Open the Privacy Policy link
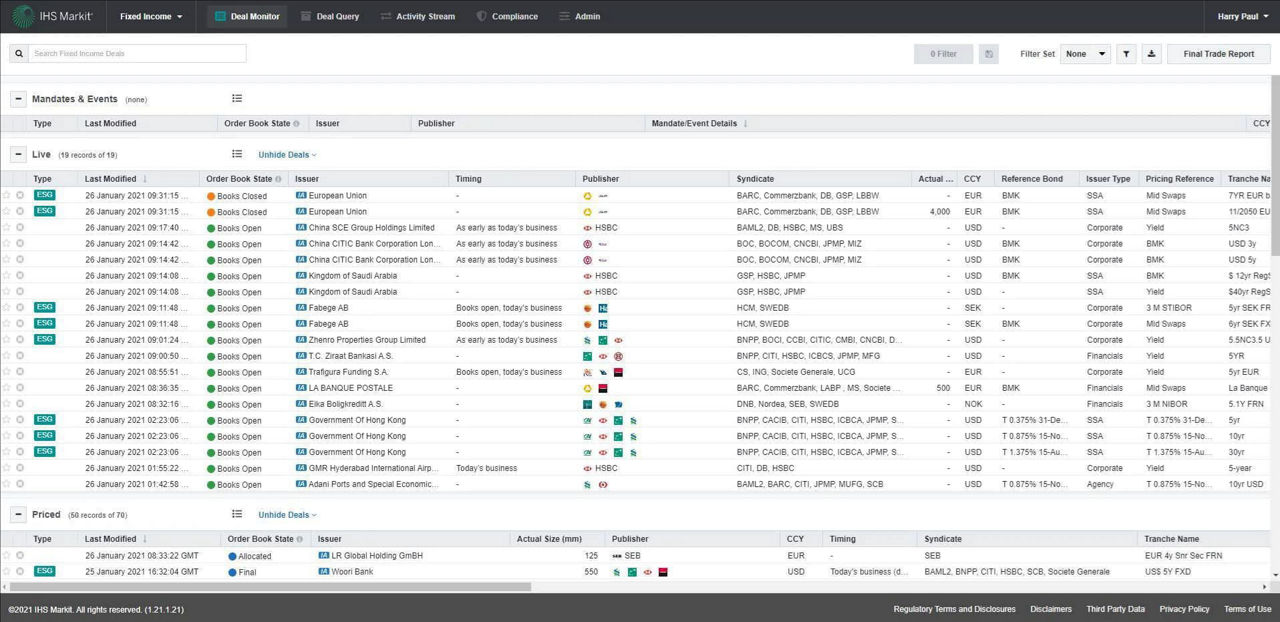This screenshot has height=622, width=1280. [x=1184, y=609]
